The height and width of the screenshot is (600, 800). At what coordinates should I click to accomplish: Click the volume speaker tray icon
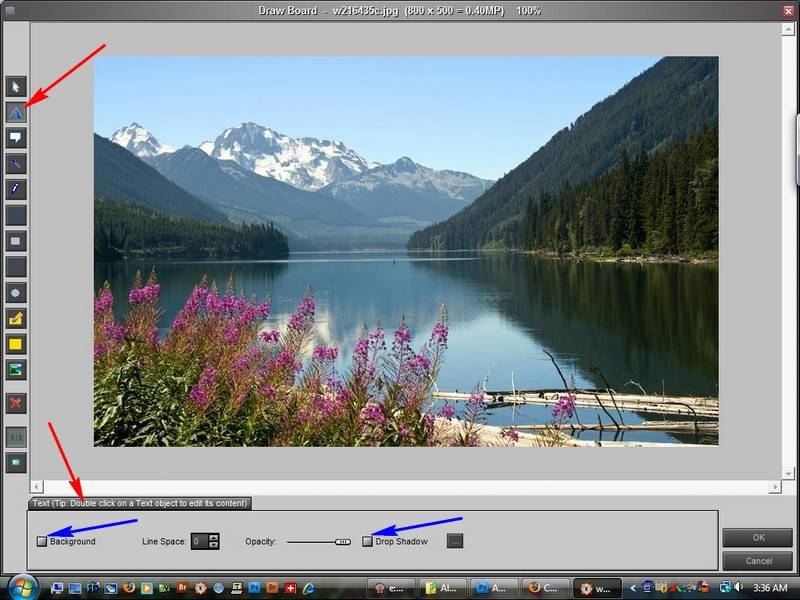point(738,587)
